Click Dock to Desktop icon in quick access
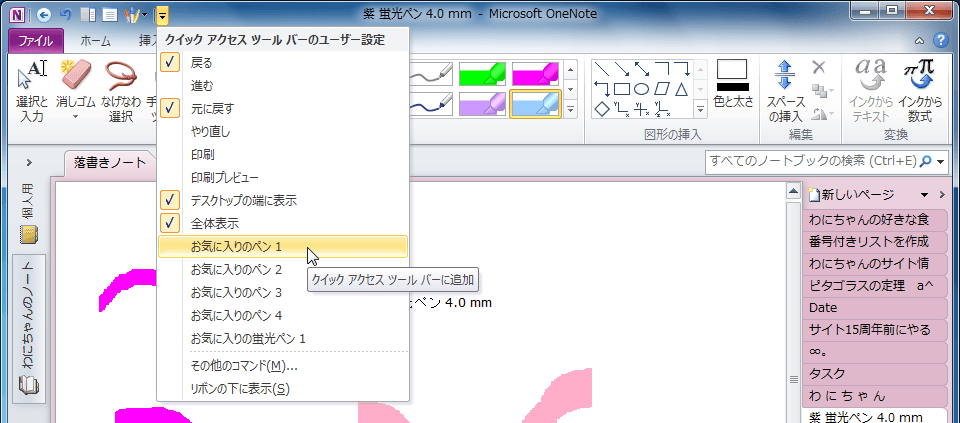Image resolution: width=960 pixels, height=423 pixels. pos(88,13)
